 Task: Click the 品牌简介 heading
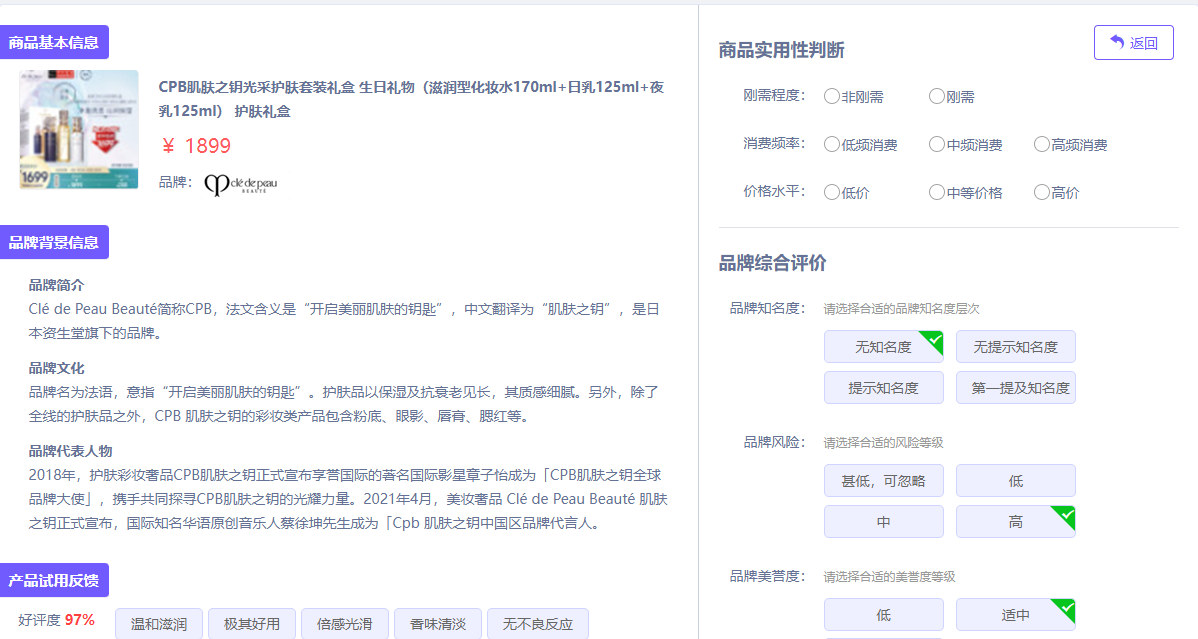(x=57, y=285)
